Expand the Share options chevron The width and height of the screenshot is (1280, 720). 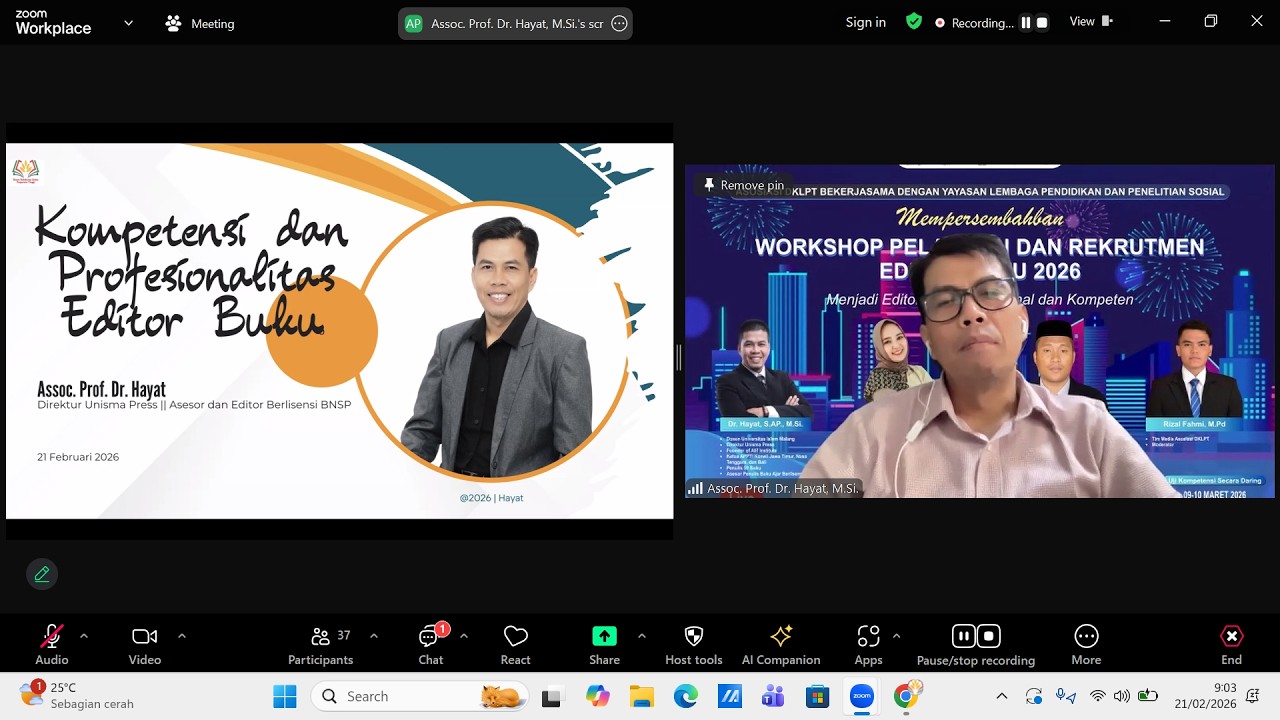[x=642, y=636]
